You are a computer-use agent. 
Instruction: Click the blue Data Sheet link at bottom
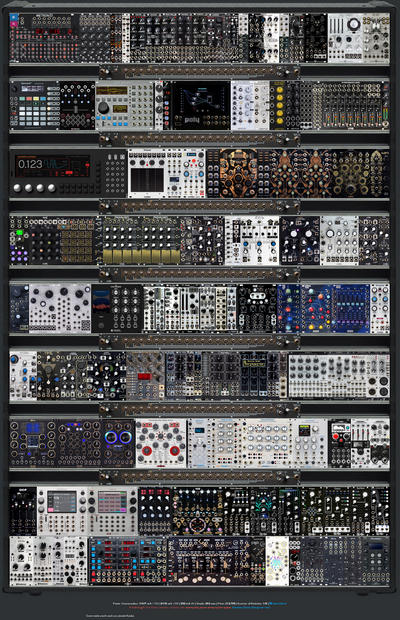[x=279, y=603]
